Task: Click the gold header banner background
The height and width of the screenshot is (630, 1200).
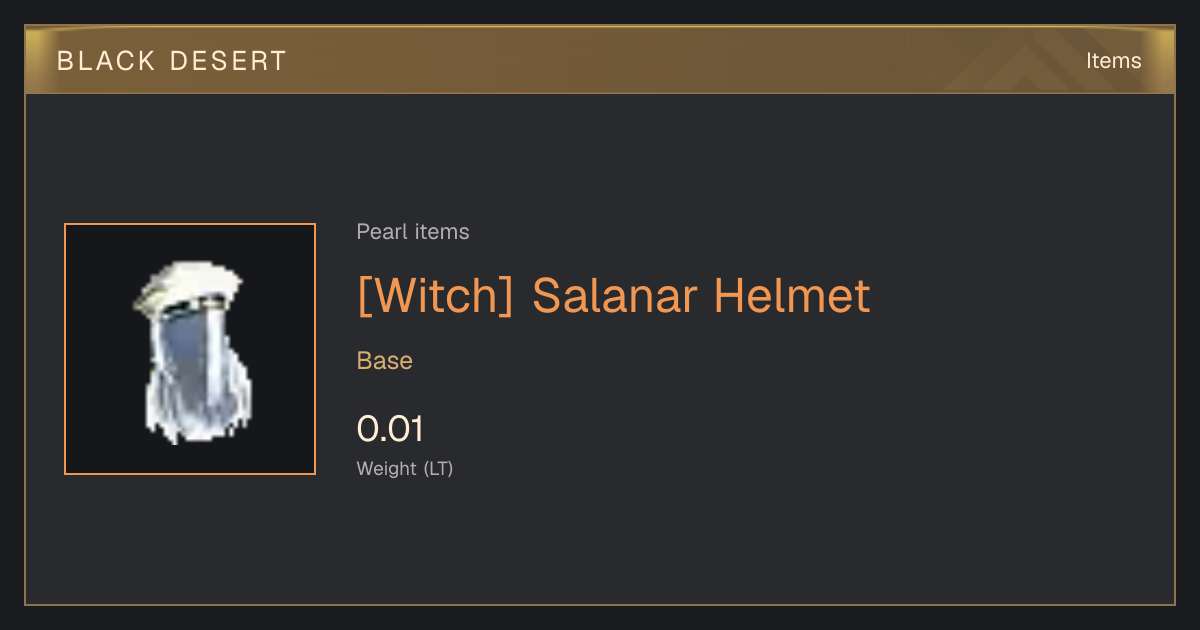Action: (x=600, y=61)
